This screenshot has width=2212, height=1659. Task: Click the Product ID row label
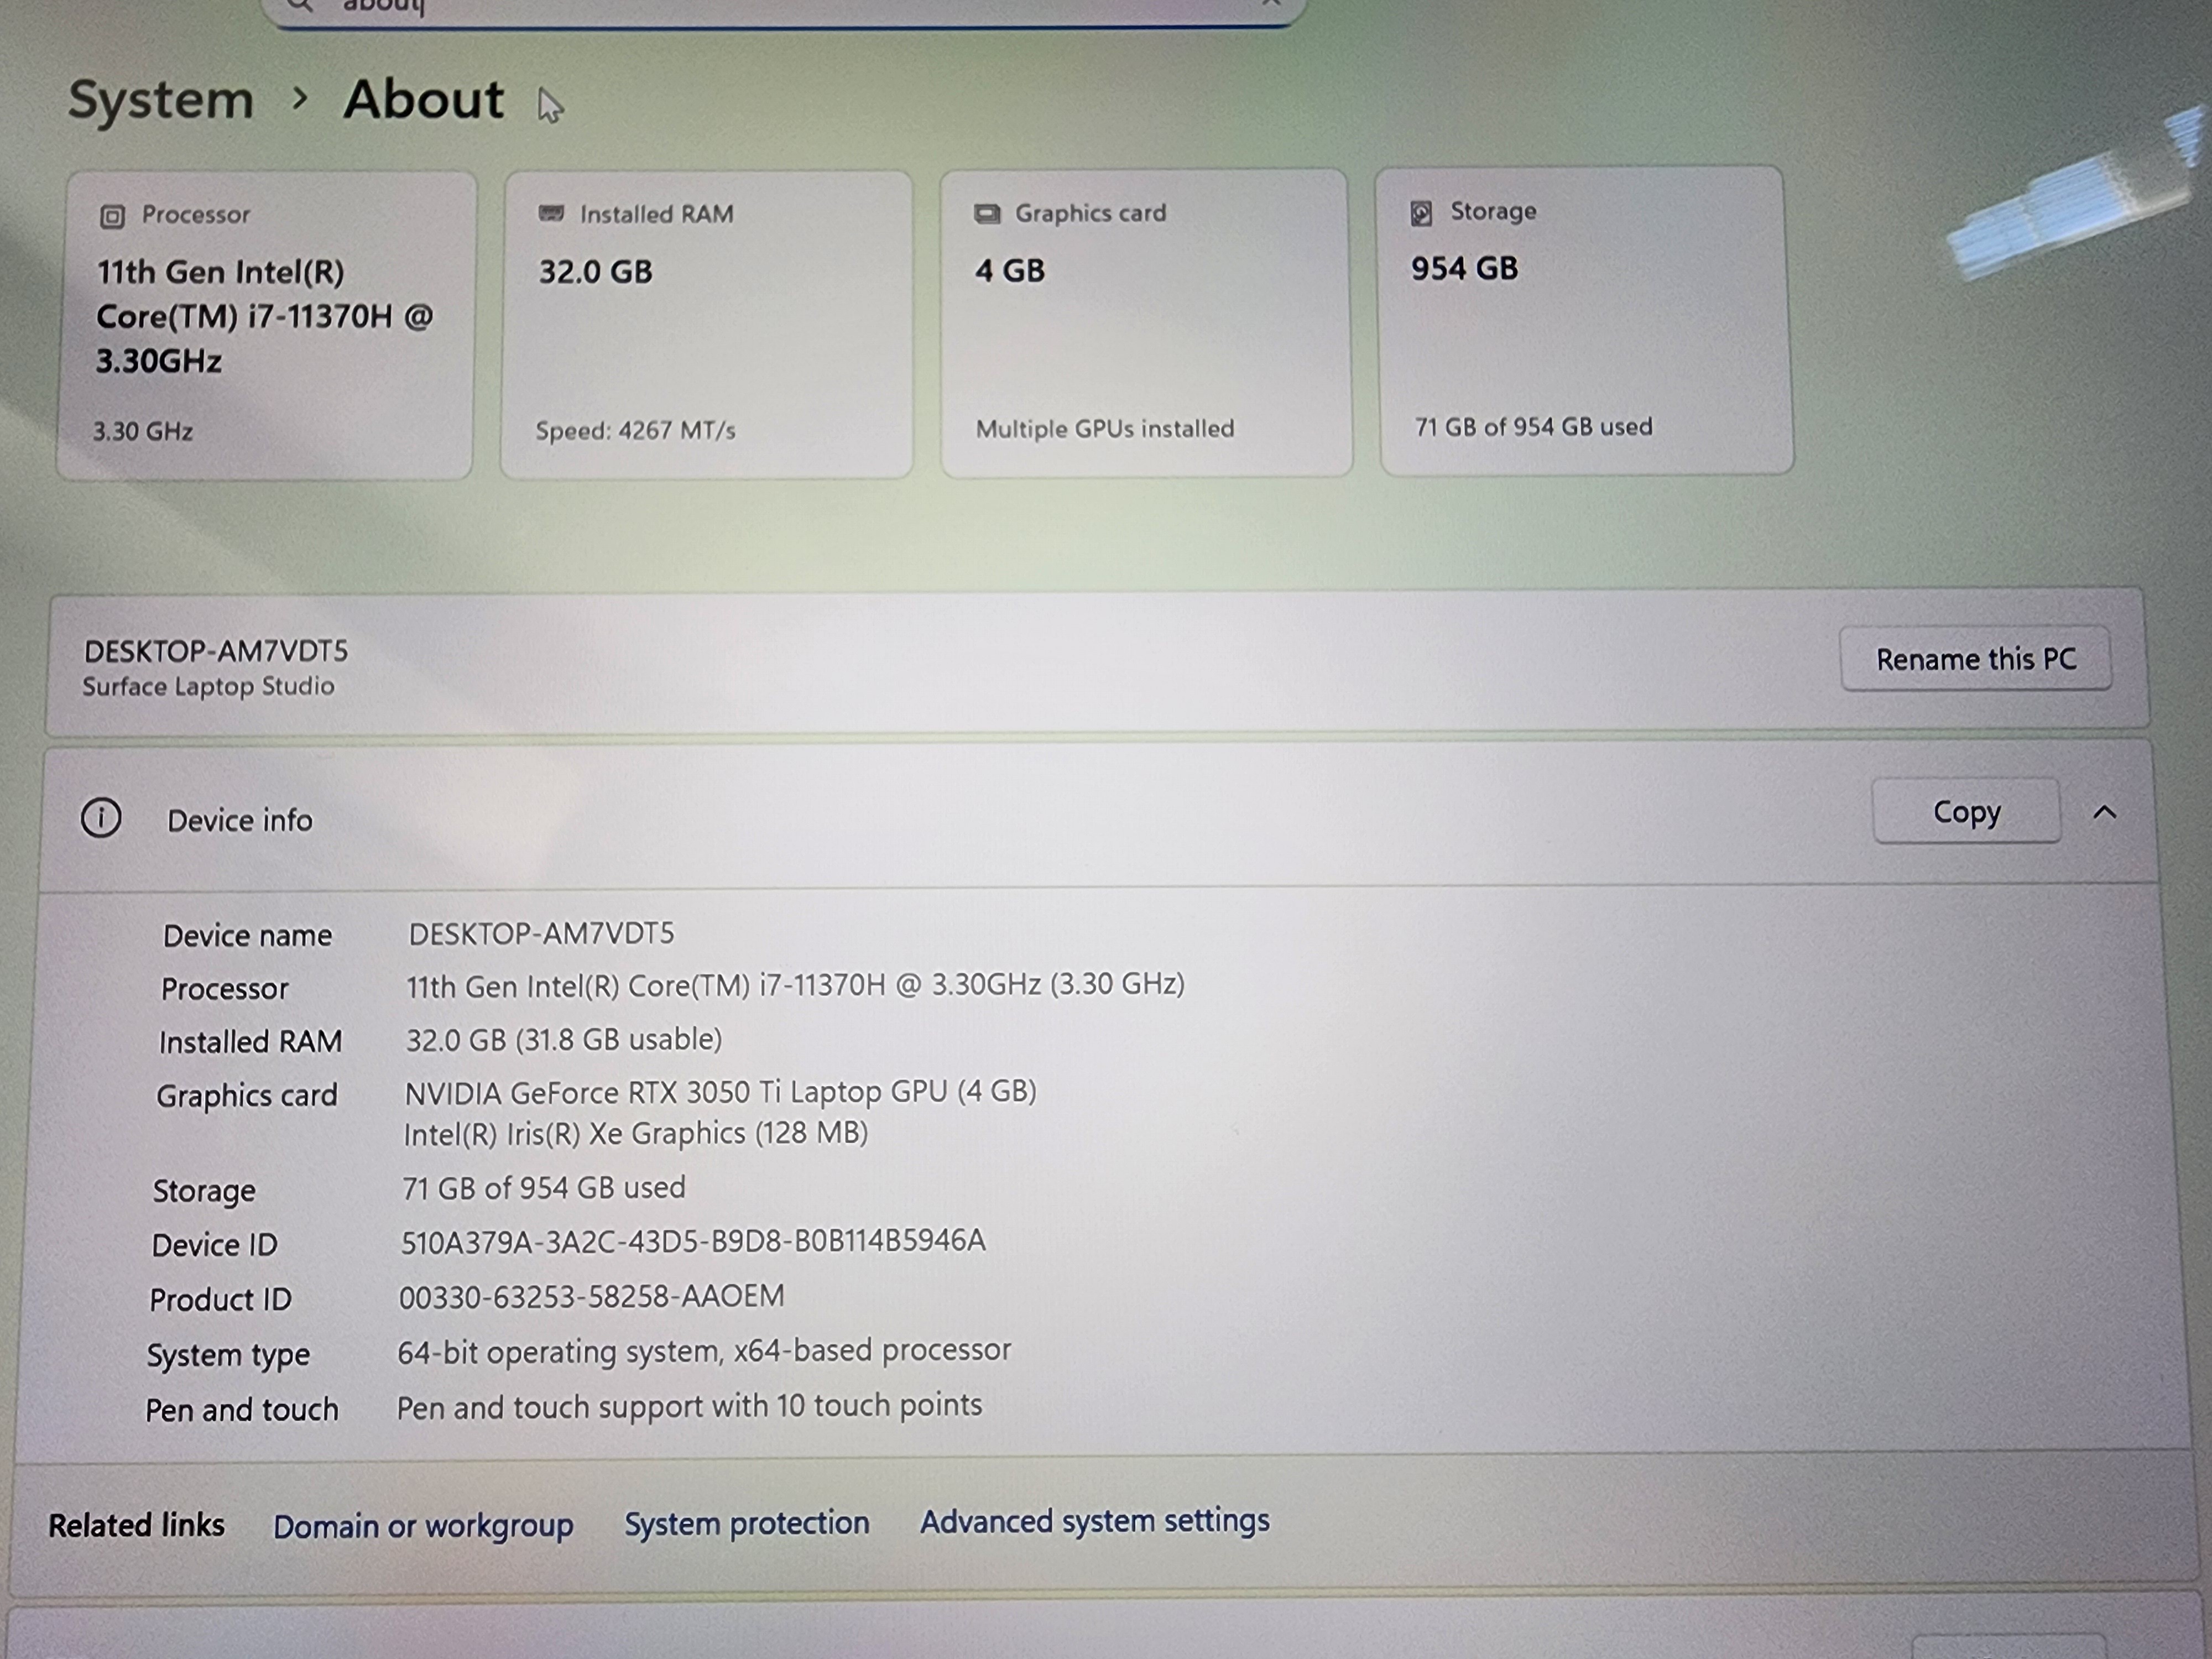[220, 1300]
